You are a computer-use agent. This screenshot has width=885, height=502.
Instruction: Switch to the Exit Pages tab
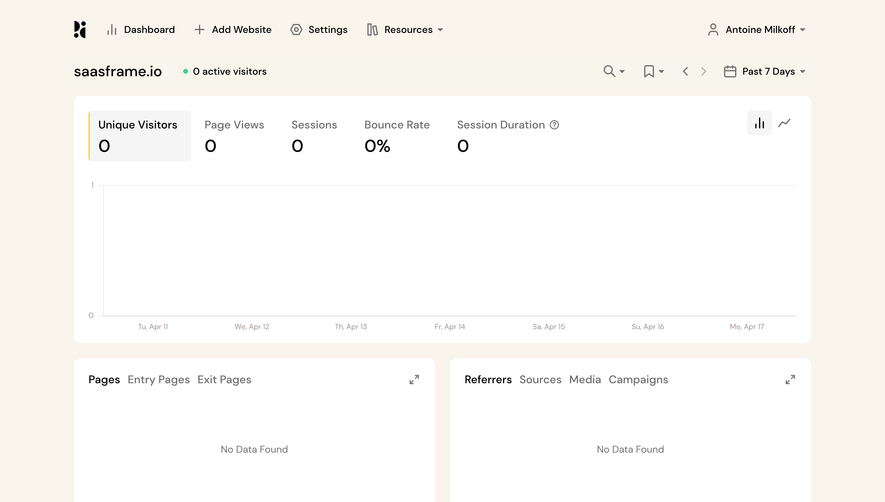click(x=224, y=379)
